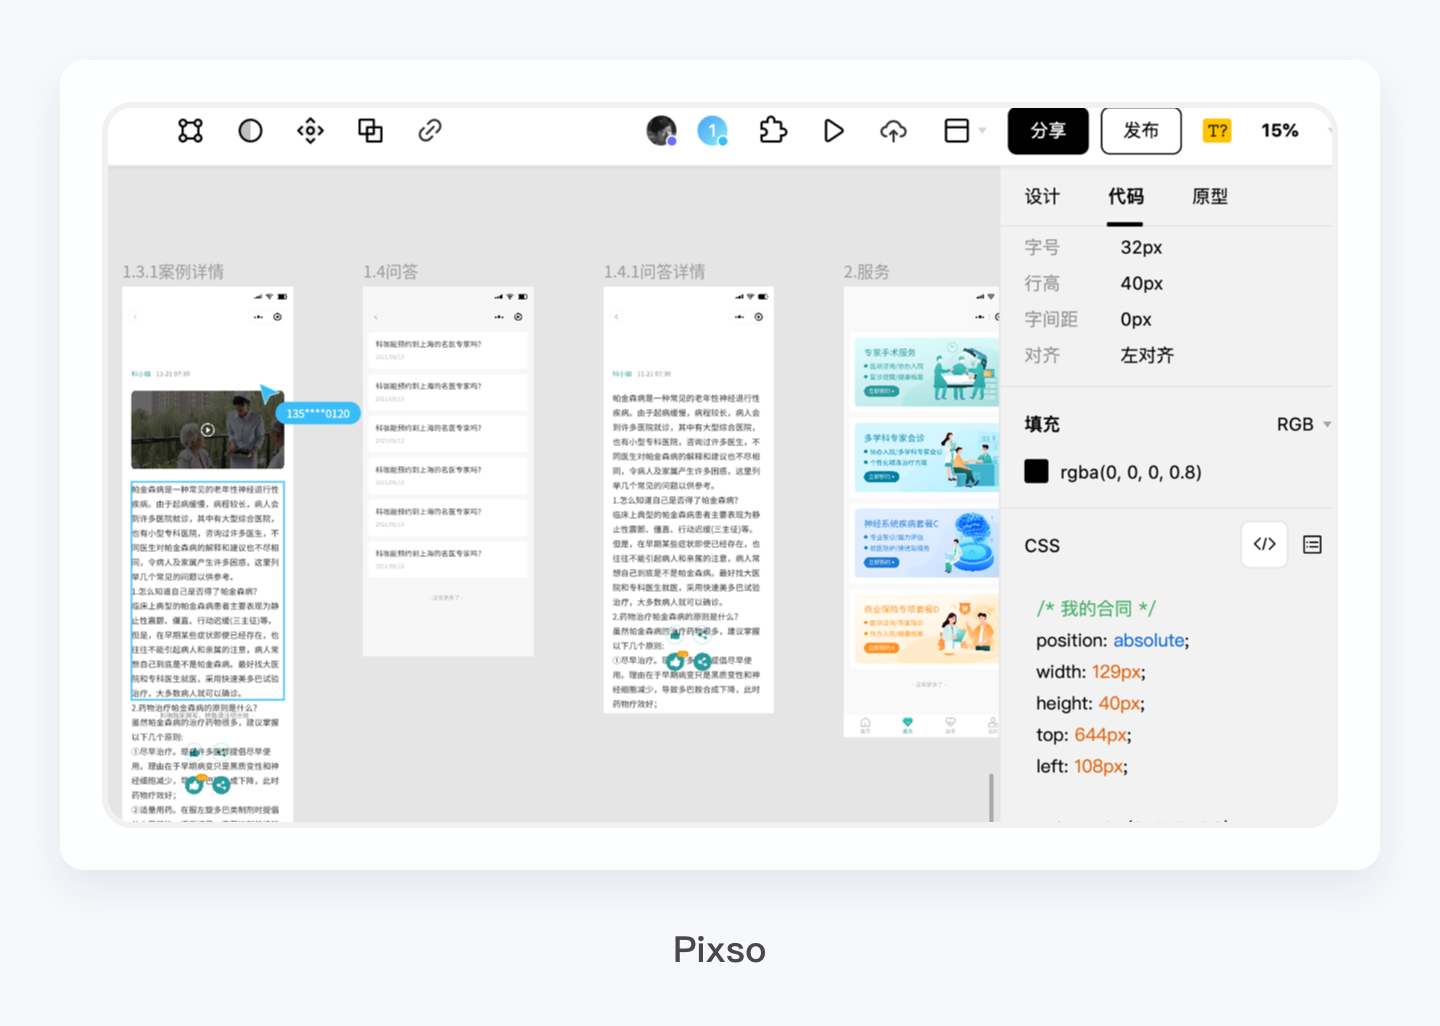Open the plugins puzzle icon
Image resolution: width=1440 pixels, height=1026 pixels.
[x=773, y=131]
